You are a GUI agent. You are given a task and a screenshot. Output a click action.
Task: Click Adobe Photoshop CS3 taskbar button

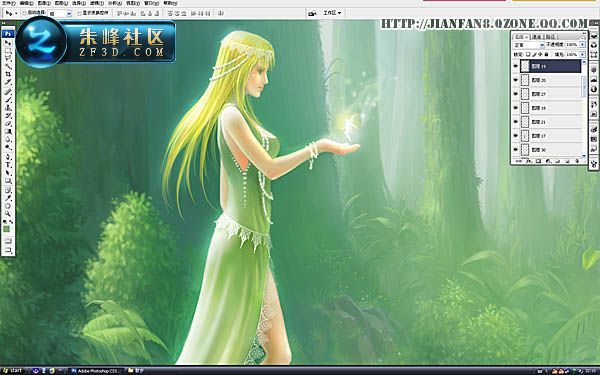[96, 371]
